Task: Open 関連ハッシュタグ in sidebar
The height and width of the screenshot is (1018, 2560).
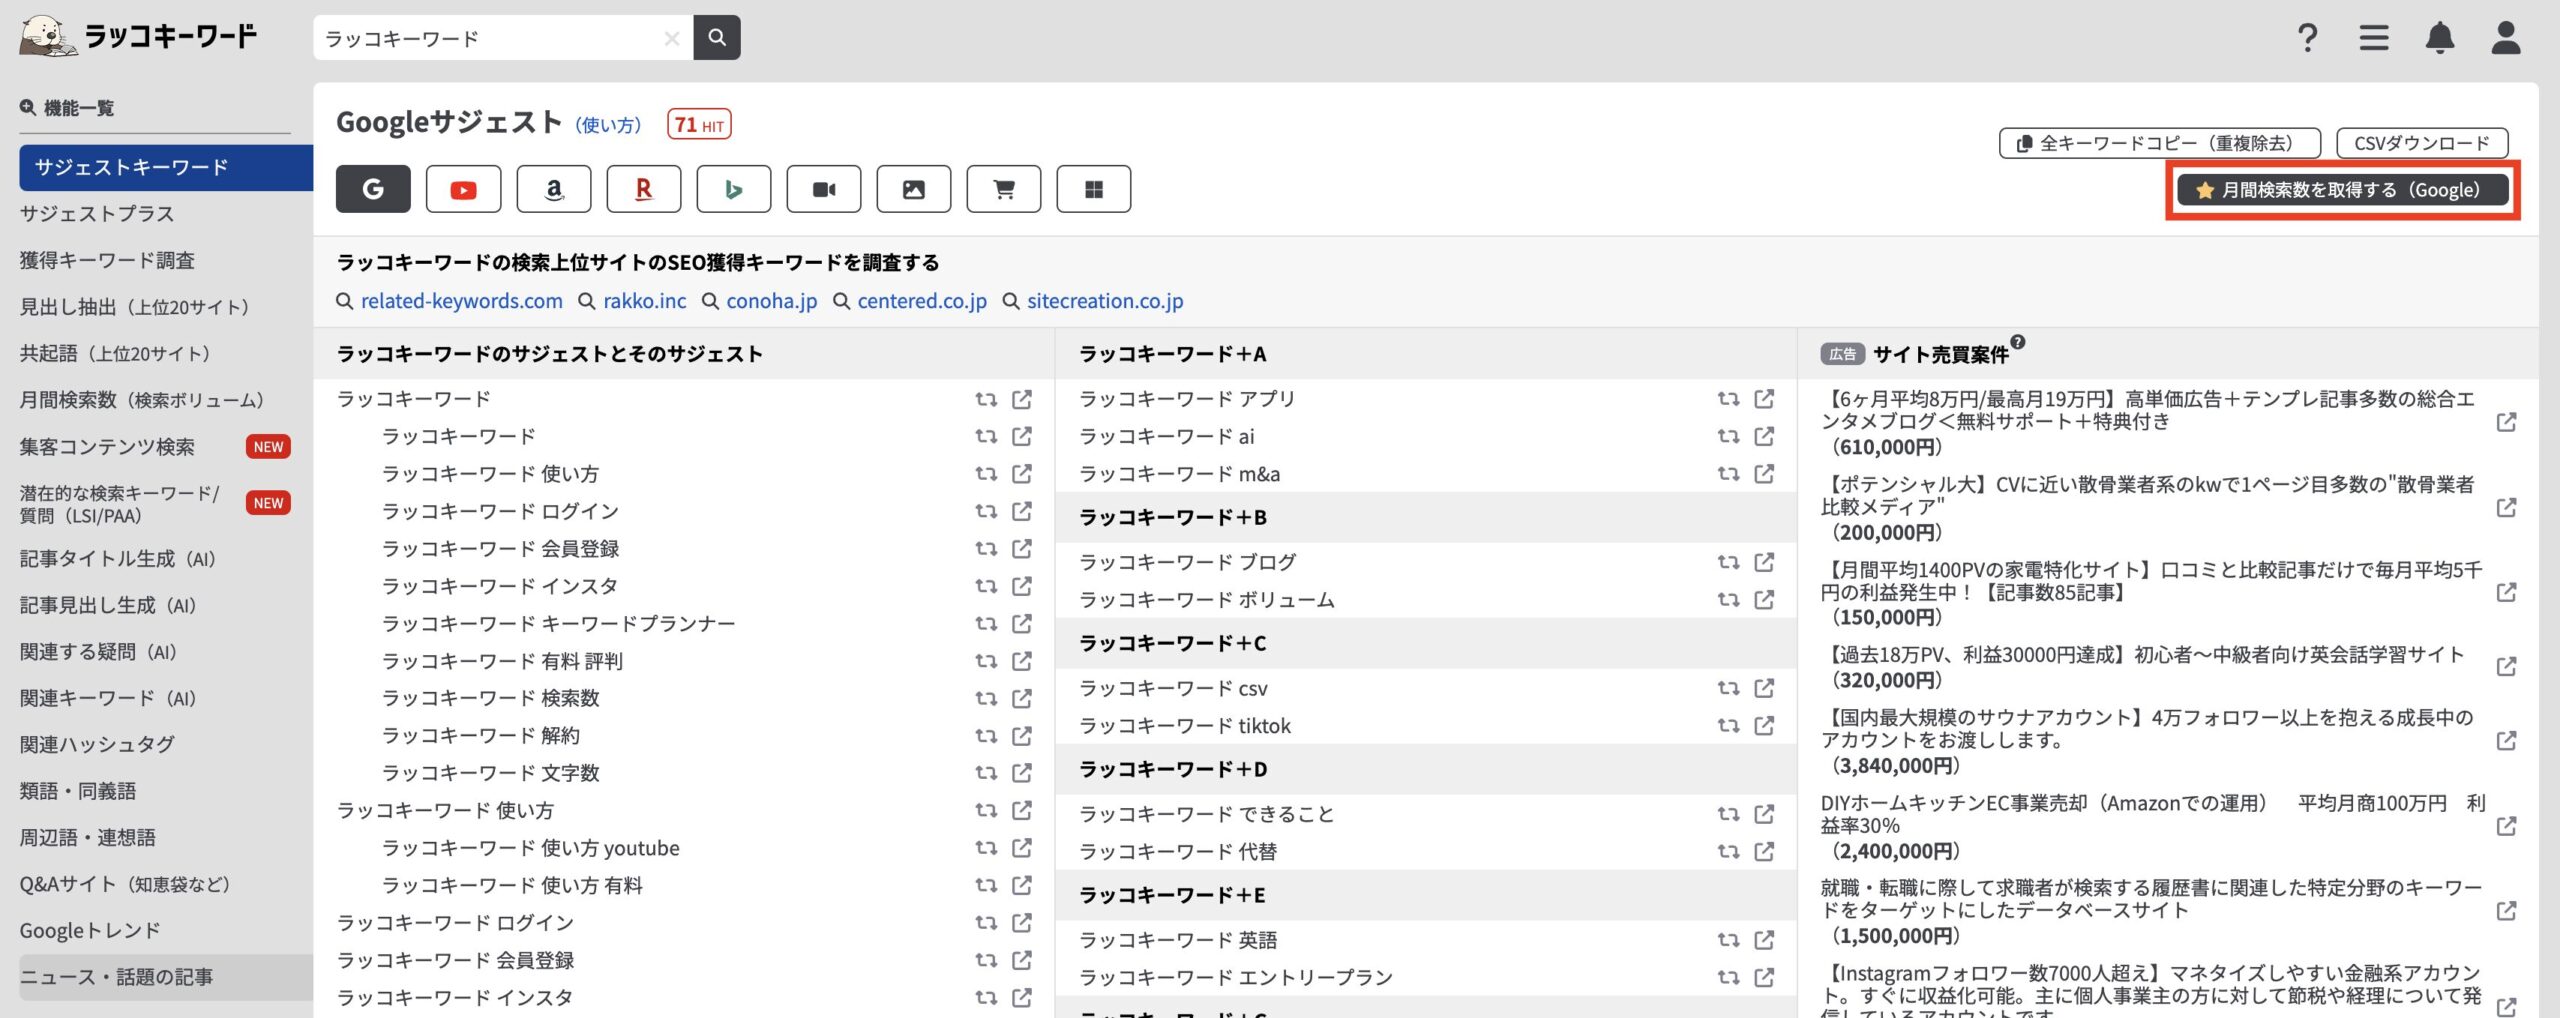Action: [97, 744]
